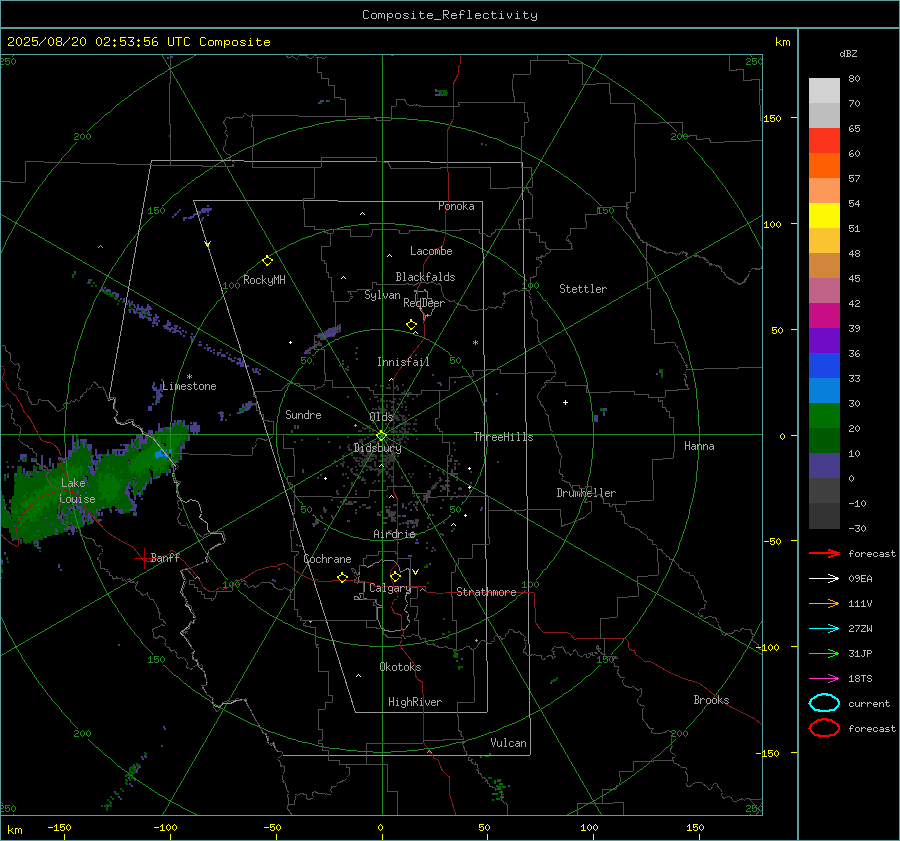Click the Calgary city label
Screen dimensions: 900x841
pyautogui.click(x=390, y=588)
